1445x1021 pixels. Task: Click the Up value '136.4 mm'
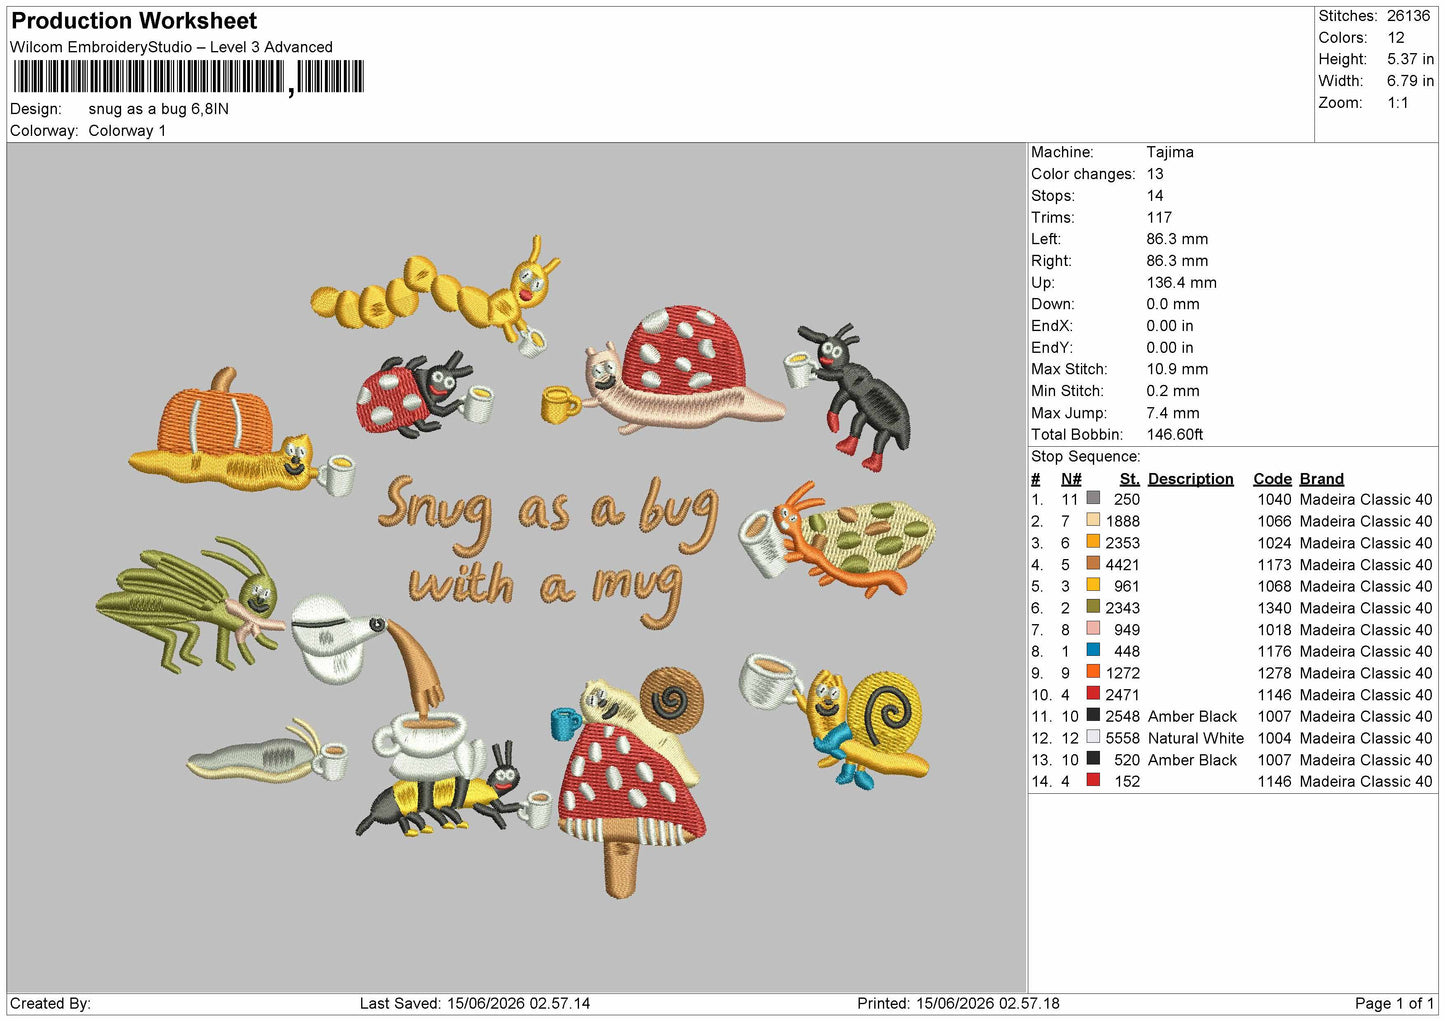(x=1181, y=282)
